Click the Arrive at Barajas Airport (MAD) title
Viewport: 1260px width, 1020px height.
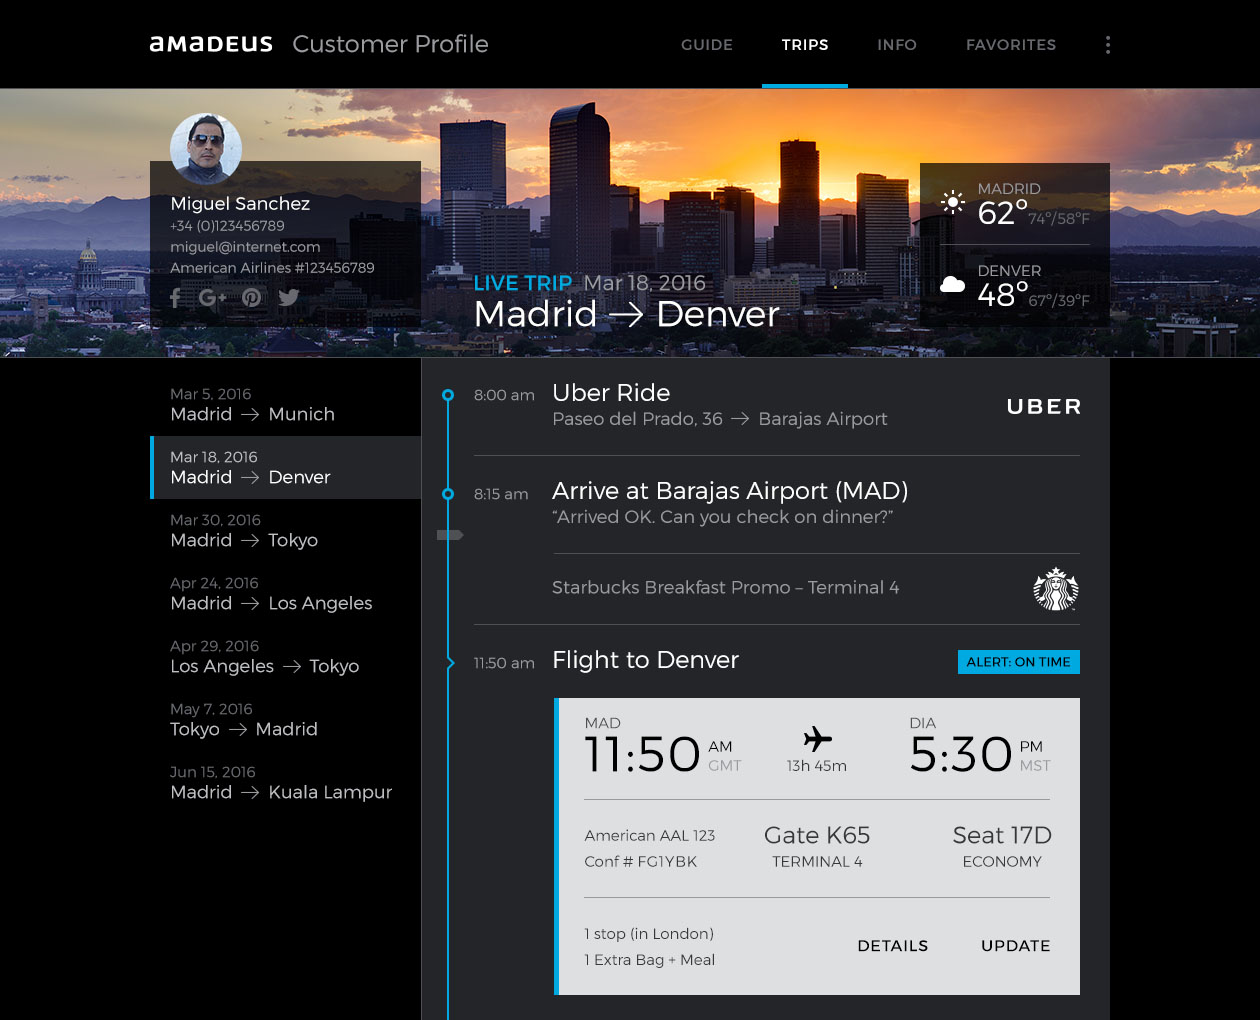pos(730,491)
